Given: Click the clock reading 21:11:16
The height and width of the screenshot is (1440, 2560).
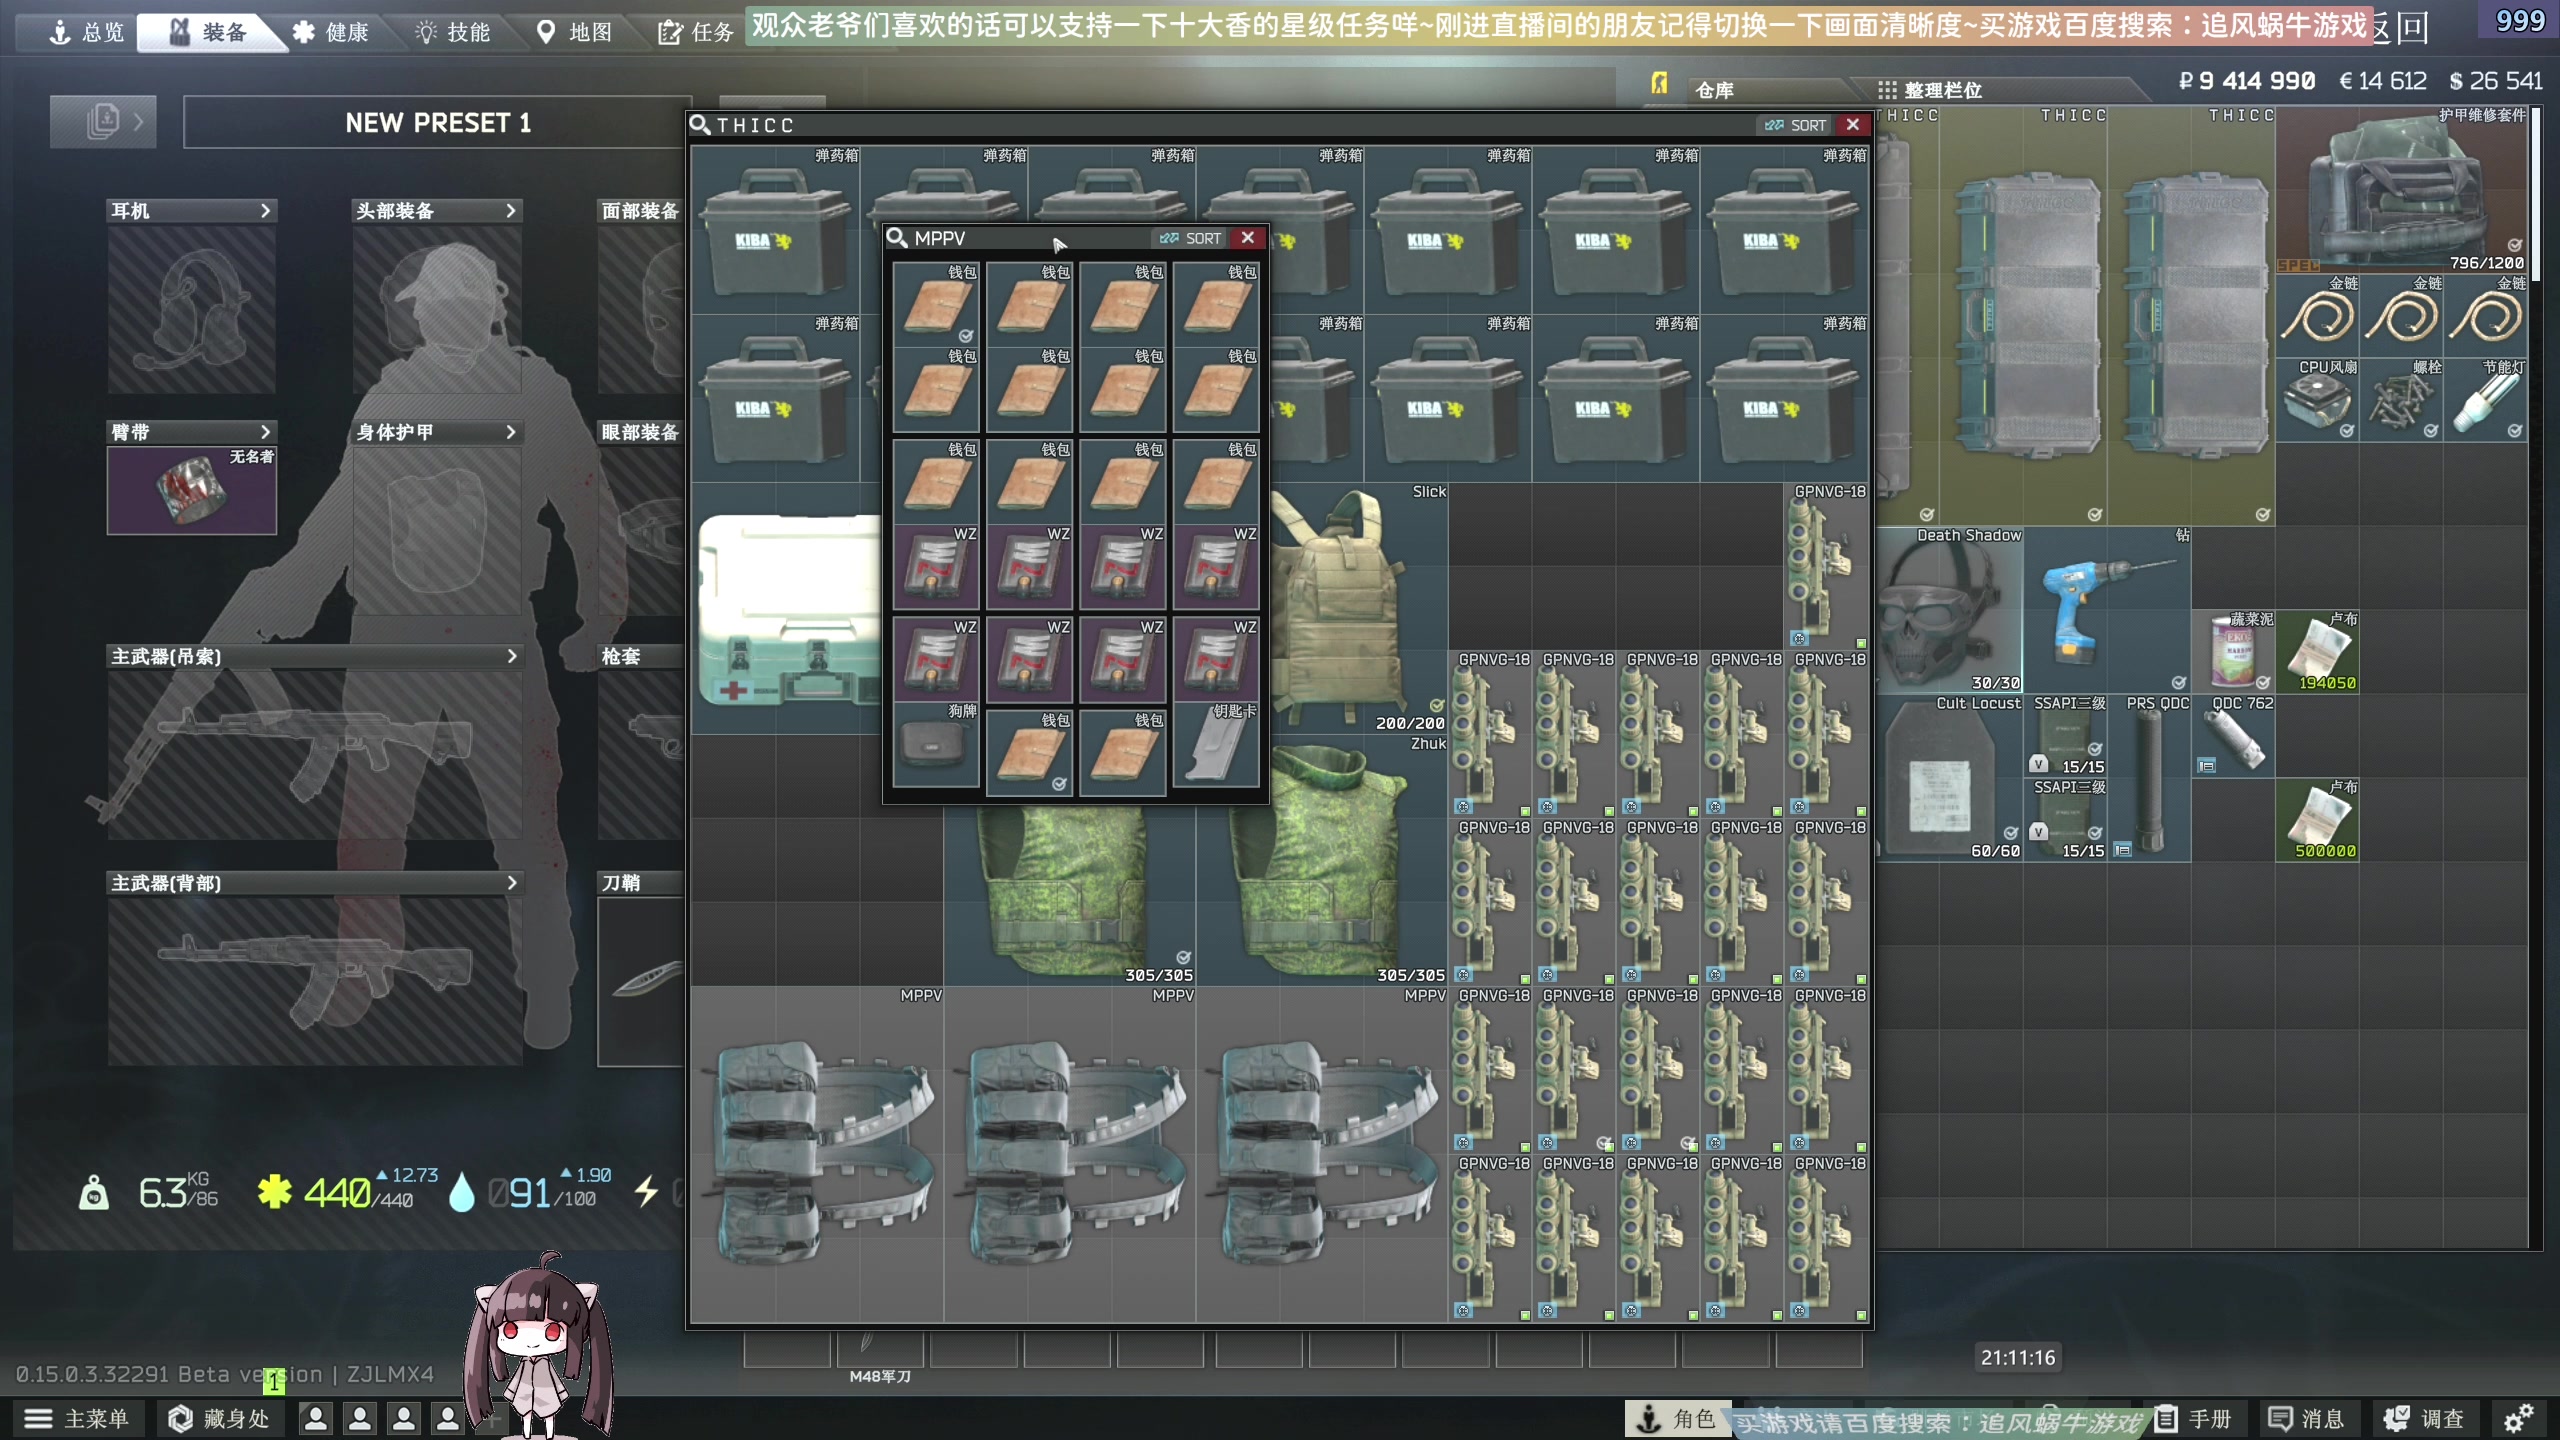Looking at the screenshot, I should point(2018,1357).
